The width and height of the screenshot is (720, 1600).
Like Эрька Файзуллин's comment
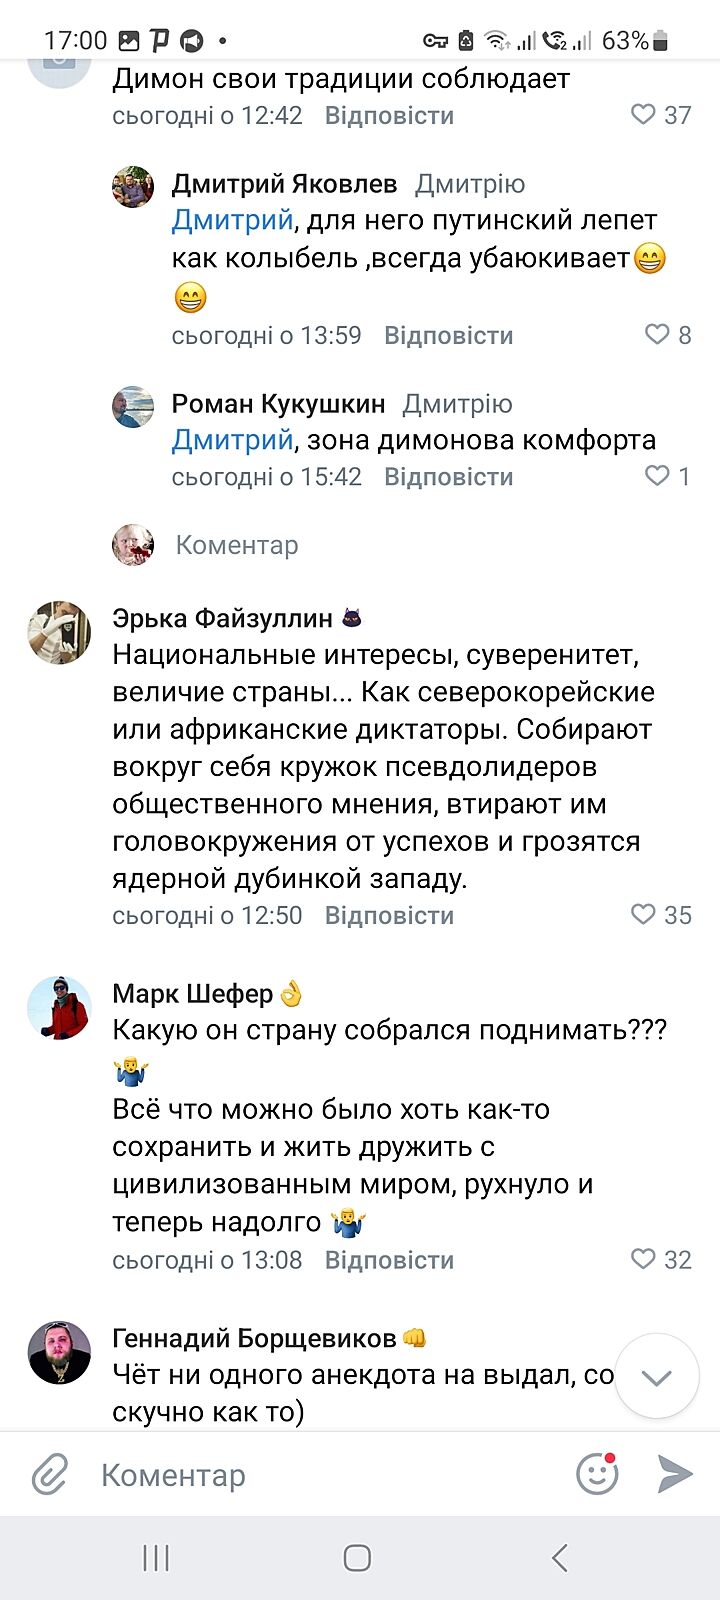pyautogui.click(x=643, y=914)
